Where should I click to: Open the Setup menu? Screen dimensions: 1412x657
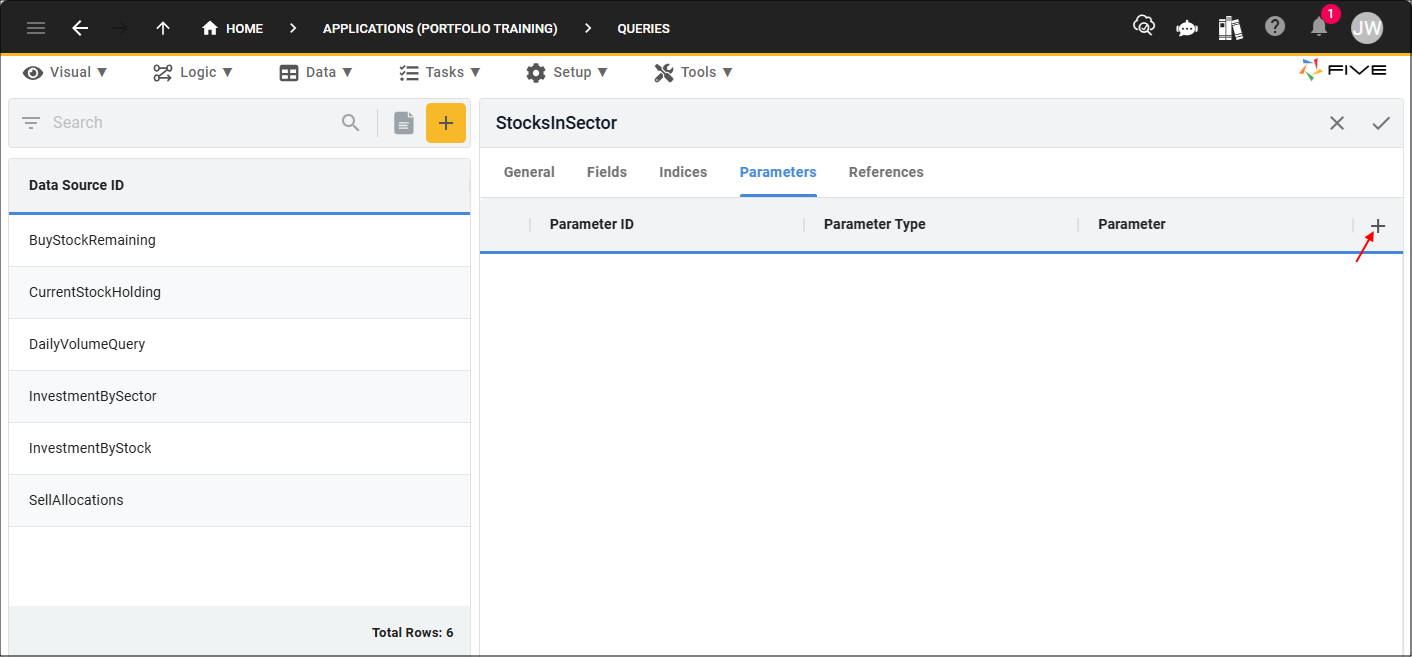pos(567,72)
